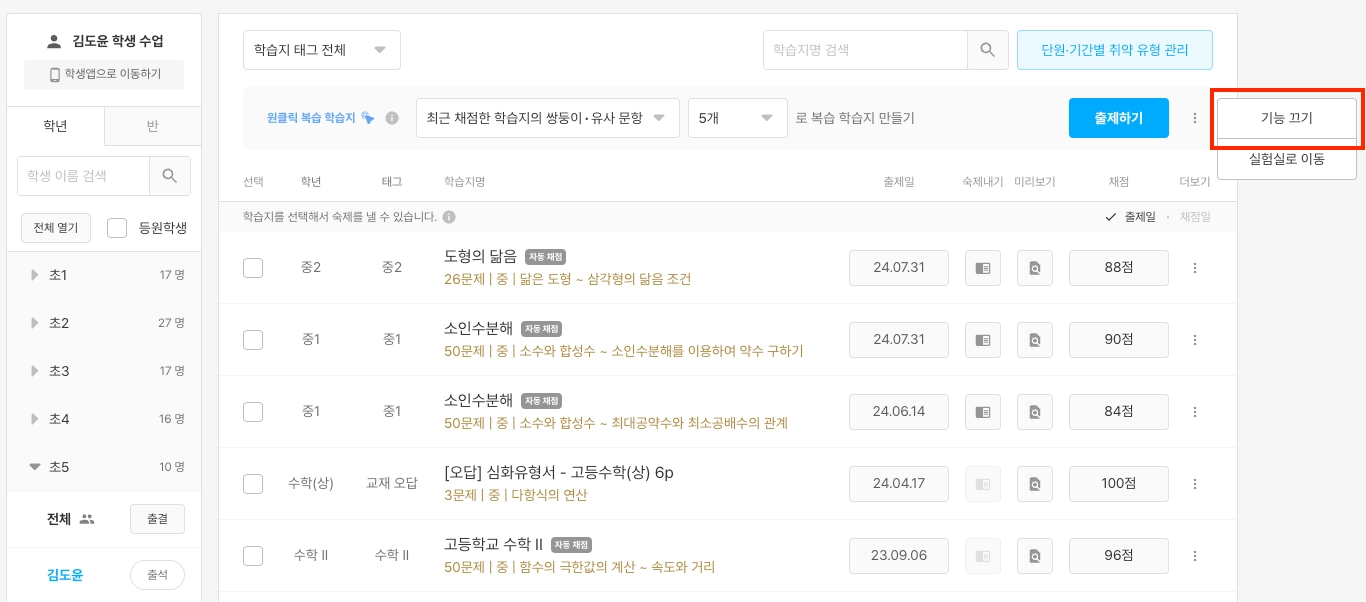Click more options for 심화유형서 row
Screen dimensions: 1366x602
(1194, 484)
